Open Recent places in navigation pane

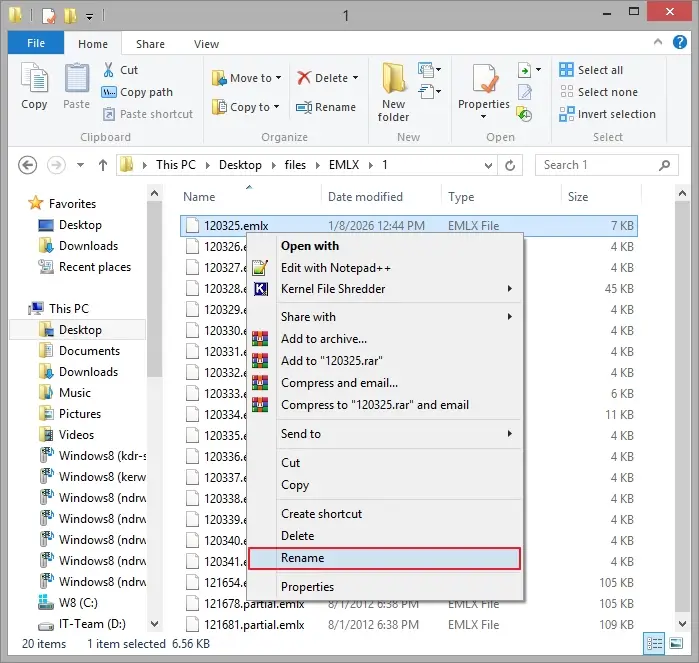click(x=85, y=267)
